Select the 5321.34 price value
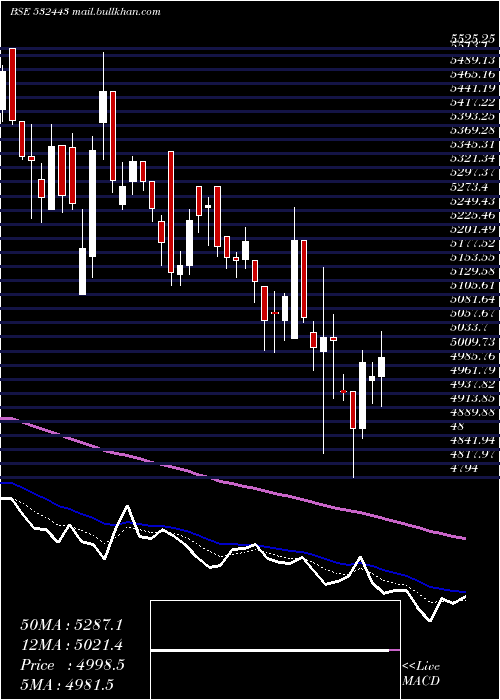The height and width of the screenshot is (700, 500). coord(472,158)
